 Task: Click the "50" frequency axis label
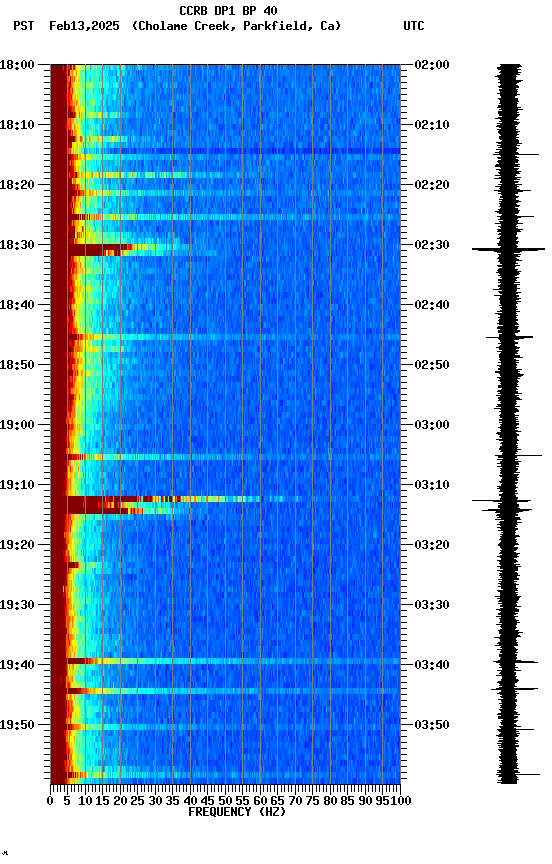[x=225, y=801]
